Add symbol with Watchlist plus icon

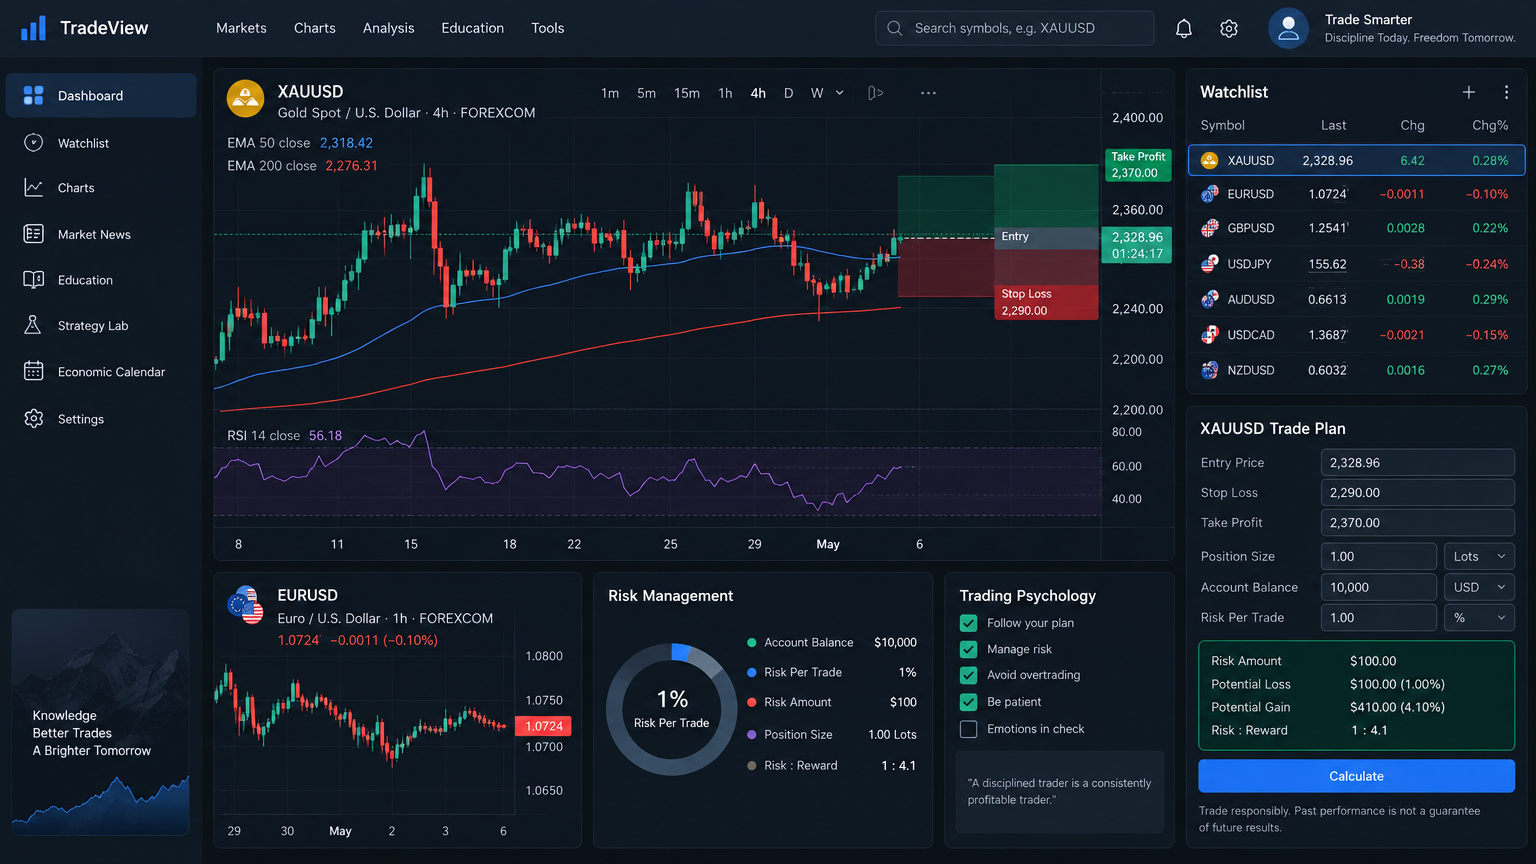click(1469, 92)
